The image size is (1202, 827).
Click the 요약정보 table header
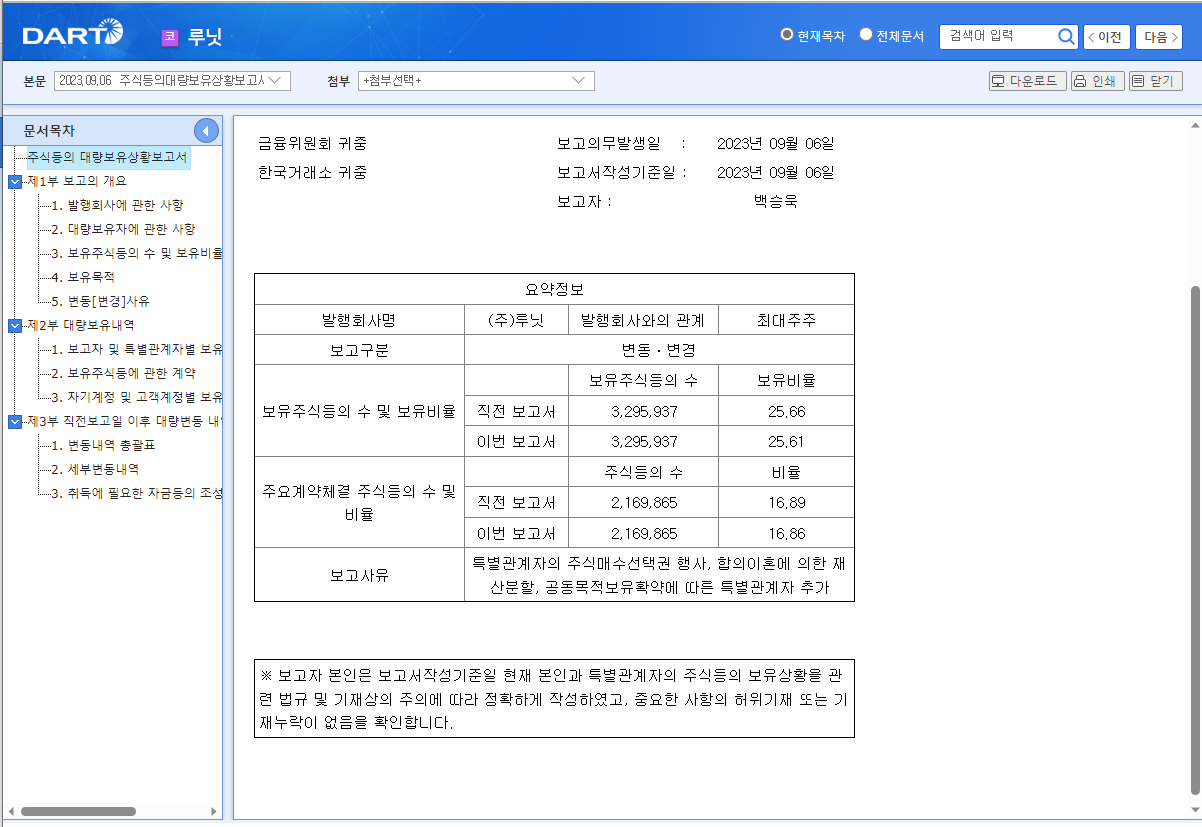pyautogui.click(x=554, y=289)
